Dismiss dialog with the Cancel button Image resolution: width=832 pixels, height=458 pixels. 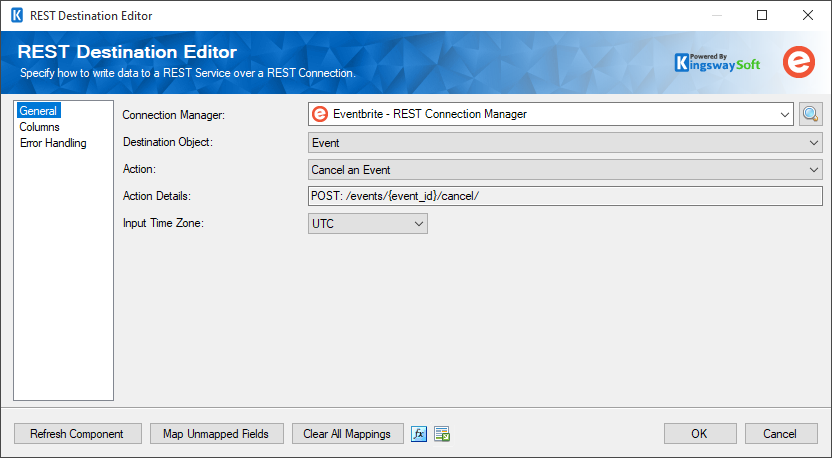click(781, 434)
